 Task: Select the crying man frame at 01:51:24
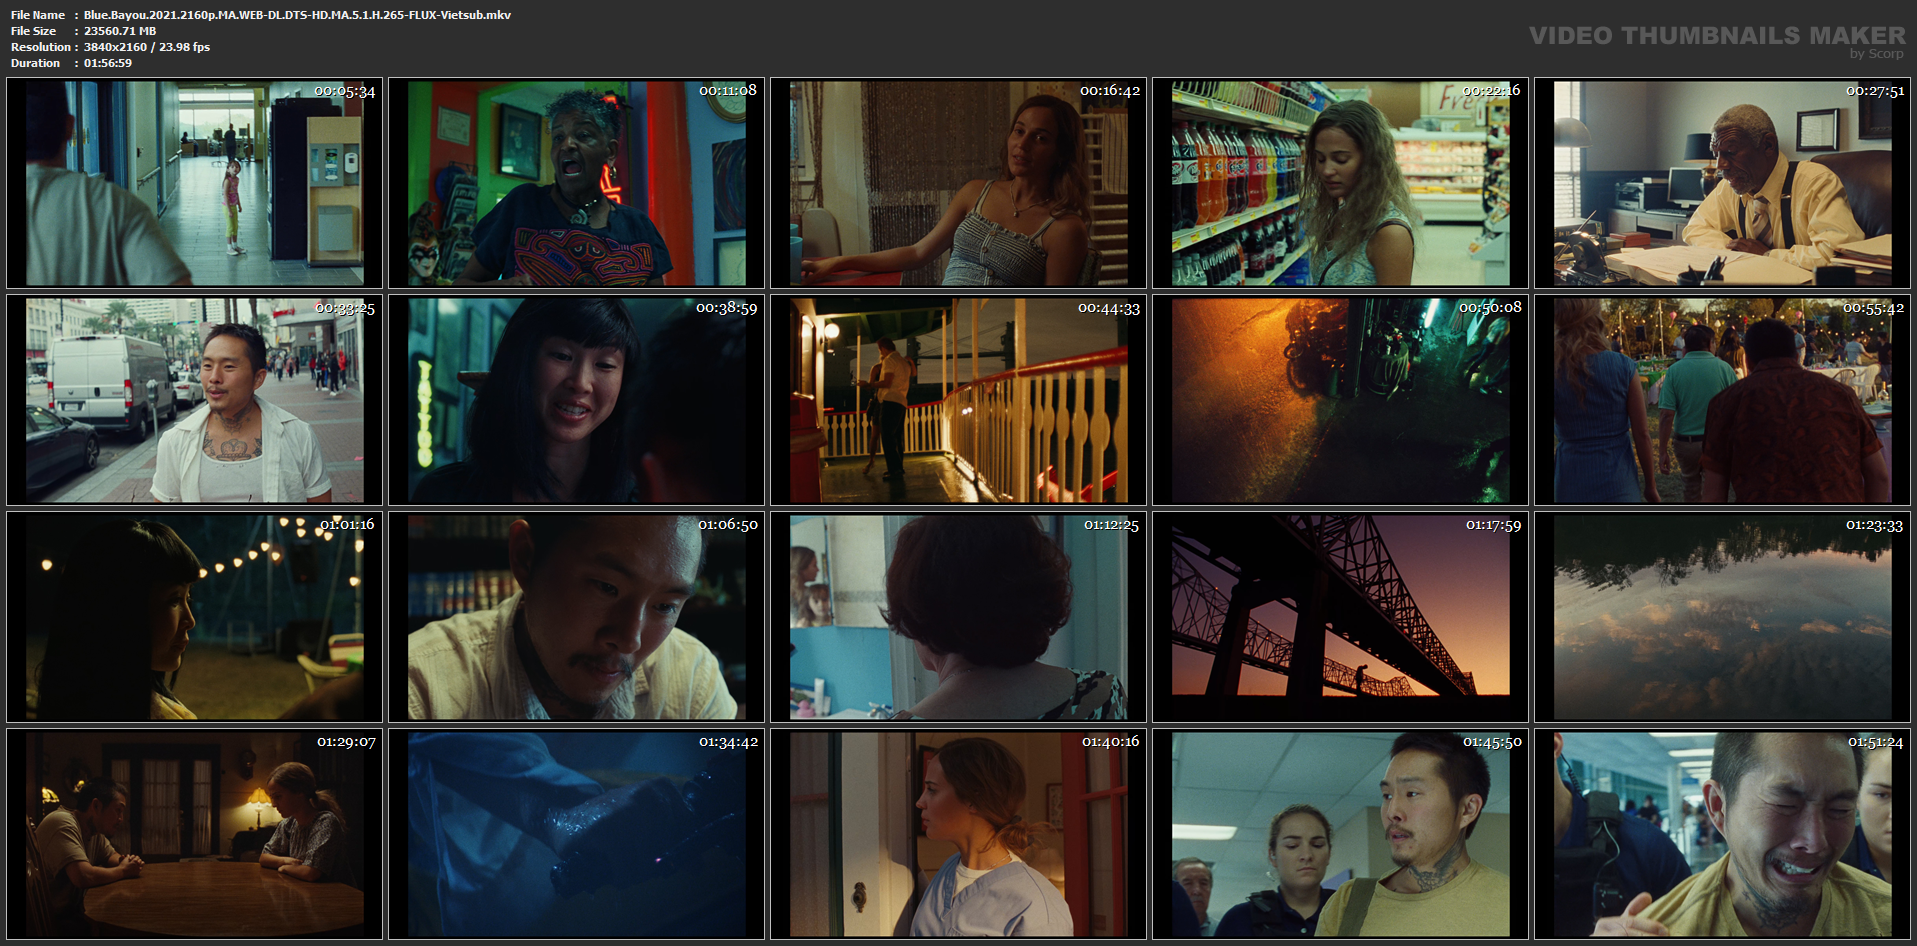[x=1723, y=834]
